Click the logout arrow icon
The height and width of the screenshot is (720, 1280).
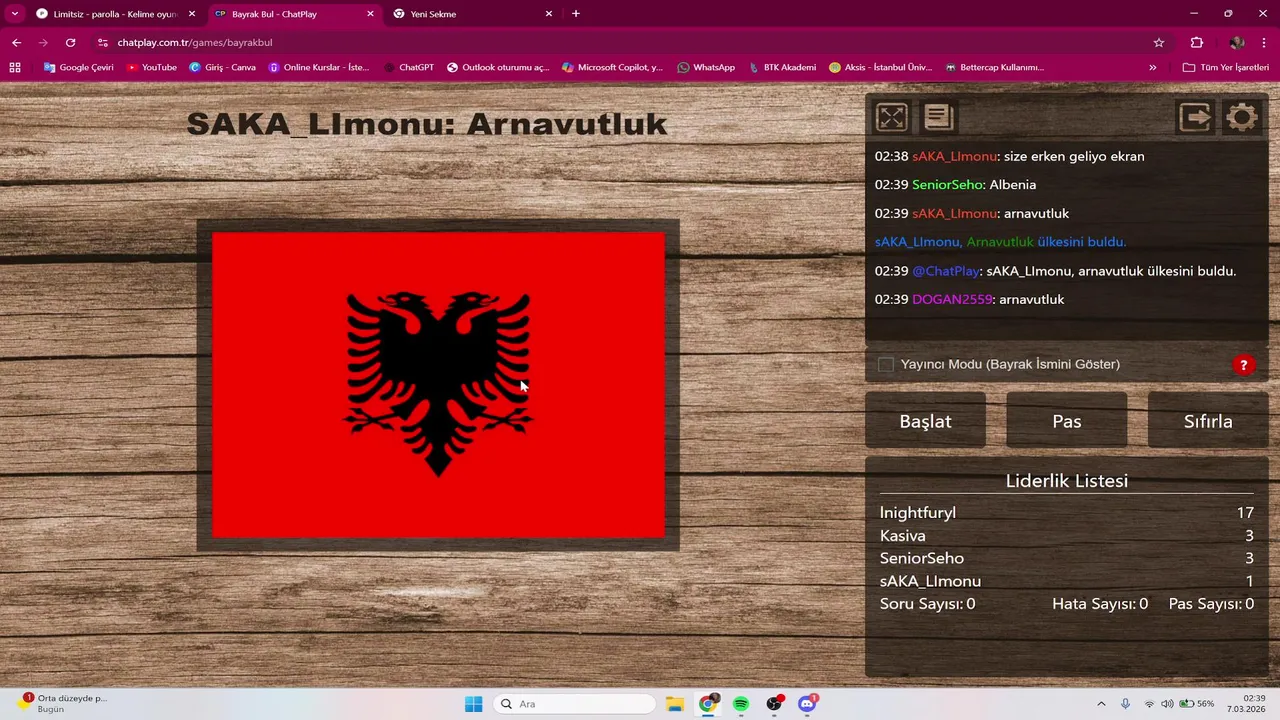coord(1195,117)
